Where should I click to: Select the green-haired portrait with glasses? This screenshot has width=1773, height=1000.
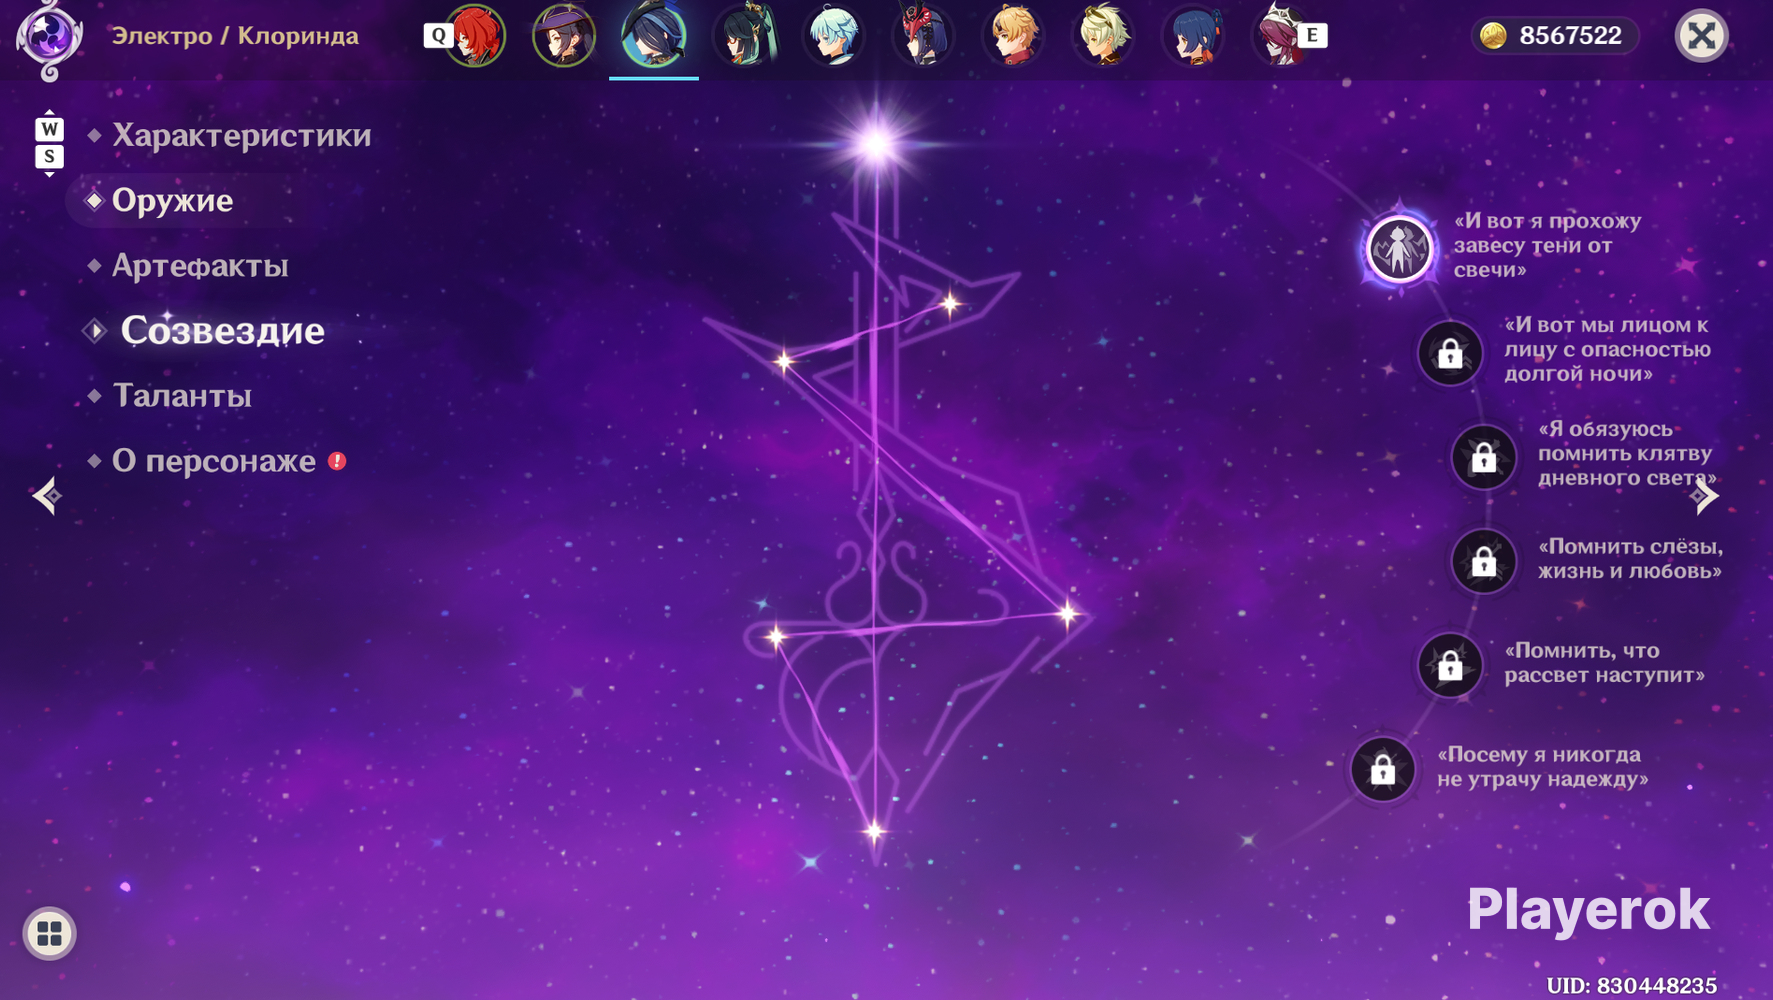[x=744, y=36]
